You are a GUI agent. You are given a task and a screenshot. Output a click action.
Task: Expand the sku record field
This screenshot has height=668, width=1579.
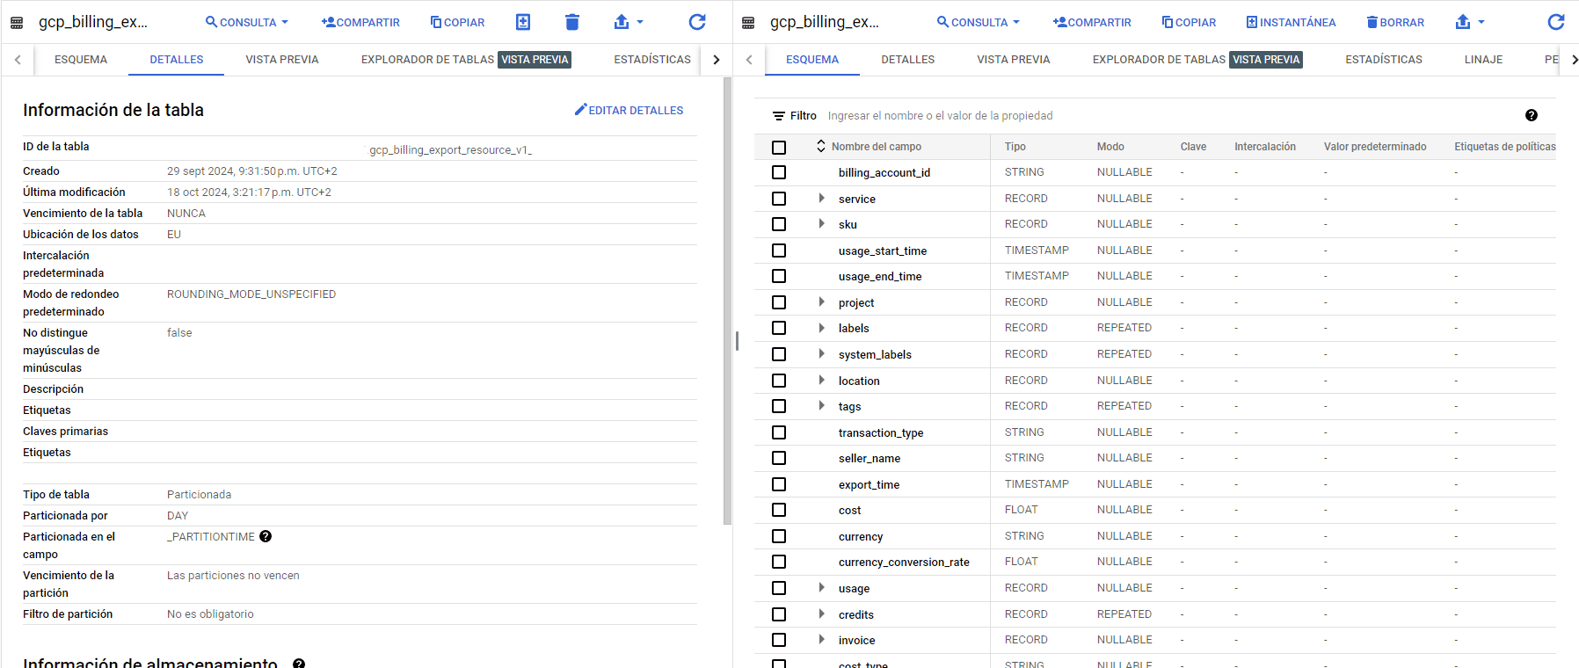[822, 224]
